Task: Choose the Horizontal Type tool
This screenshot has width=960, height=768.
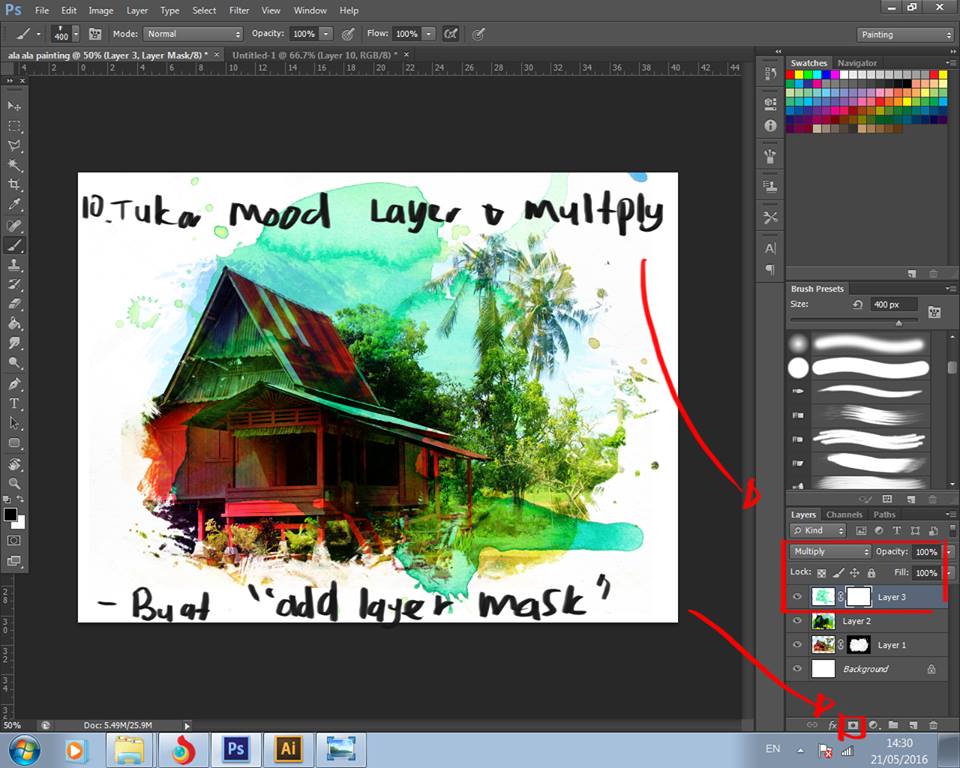Action: [x=14, y=403]
